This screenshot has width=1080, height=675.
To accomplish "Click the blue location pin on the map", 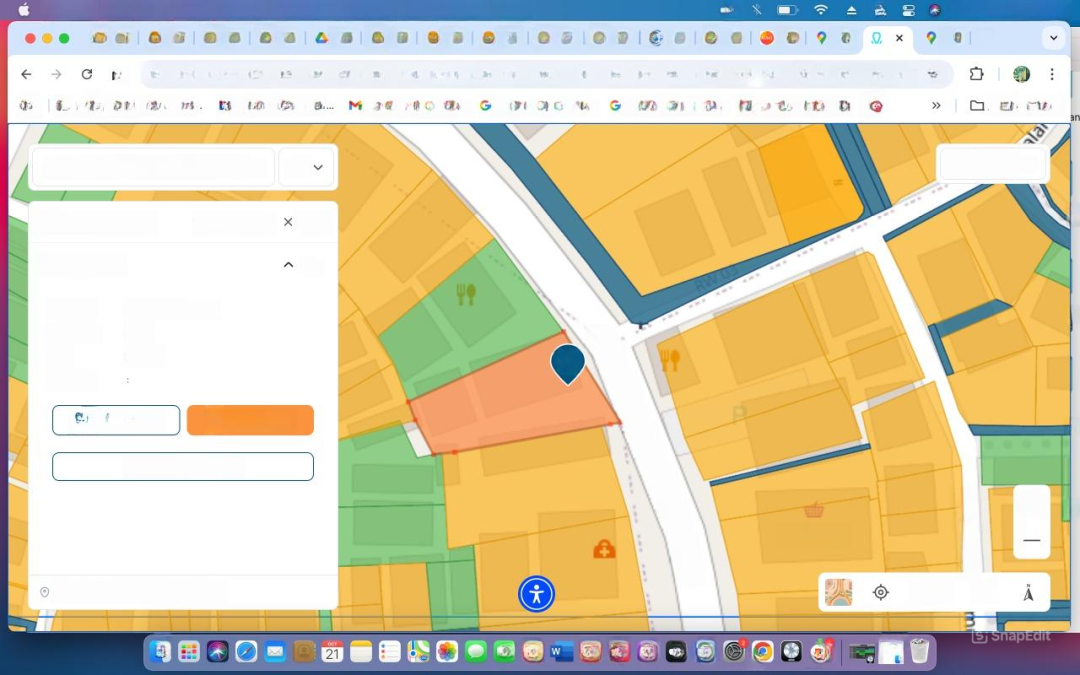I will [x=568, y=362].
